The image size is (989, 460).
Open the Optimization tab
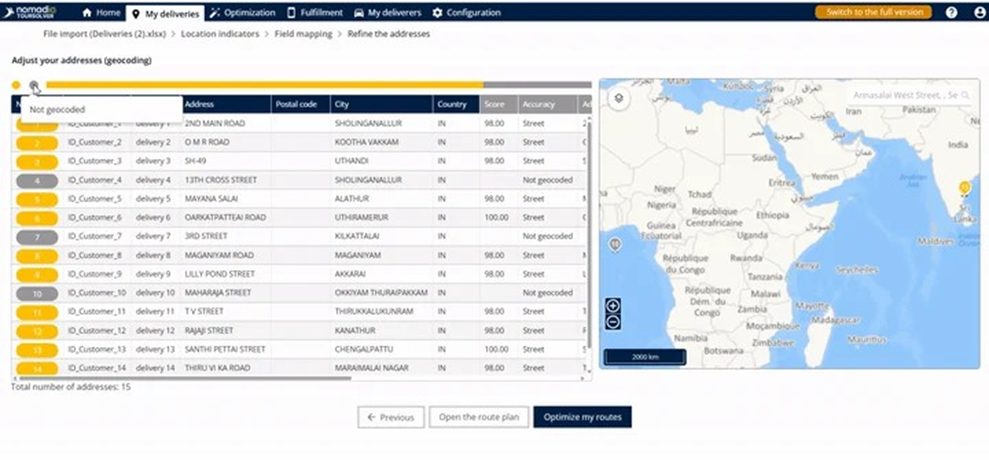243,13
